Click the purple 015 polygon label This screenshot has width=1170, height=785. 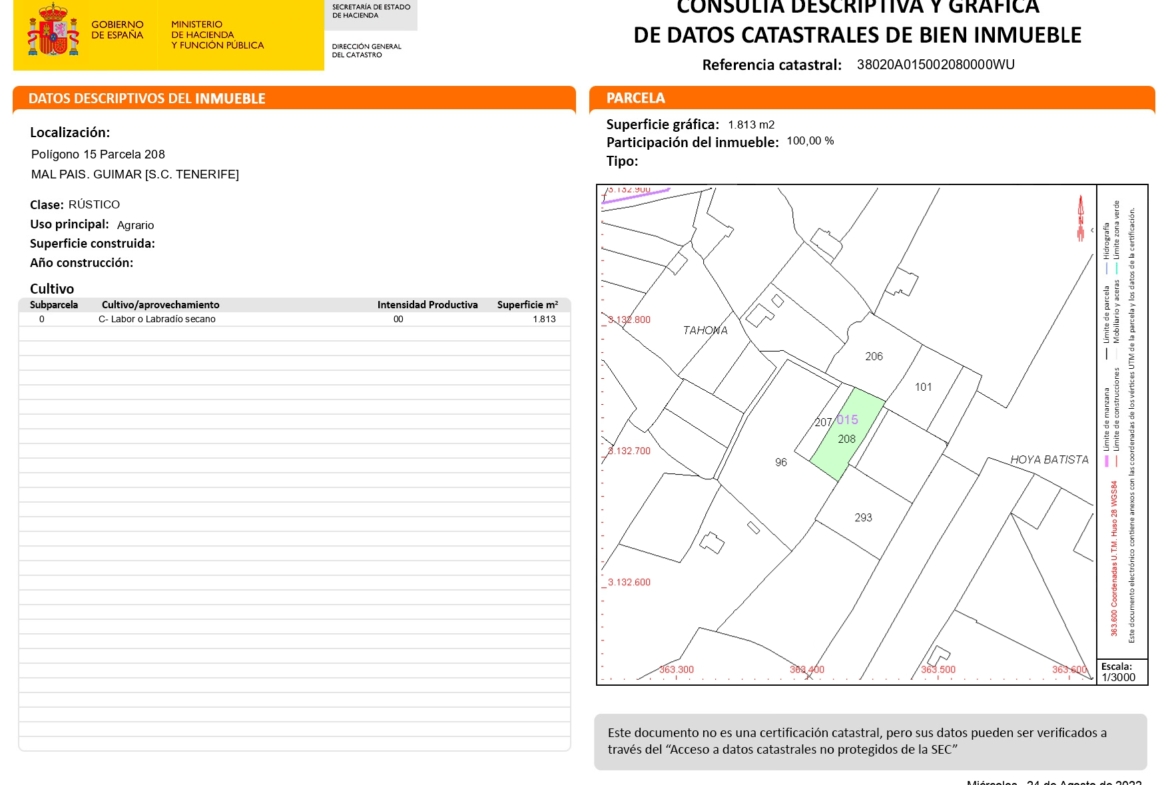(x=847, y=420)
